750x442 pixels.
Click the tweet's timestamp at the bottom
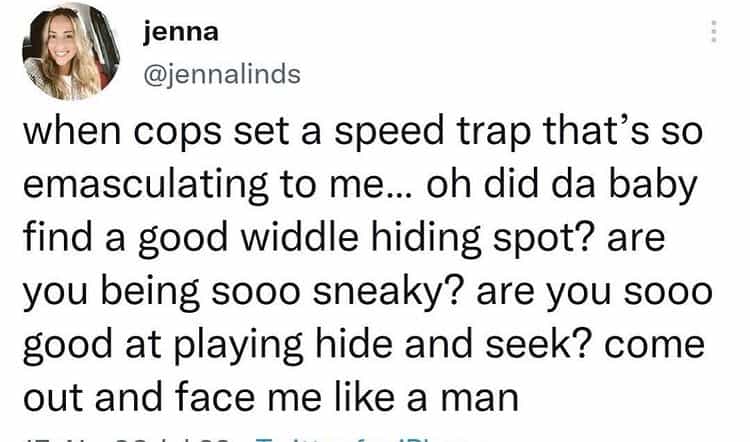(x=130, y=437)
